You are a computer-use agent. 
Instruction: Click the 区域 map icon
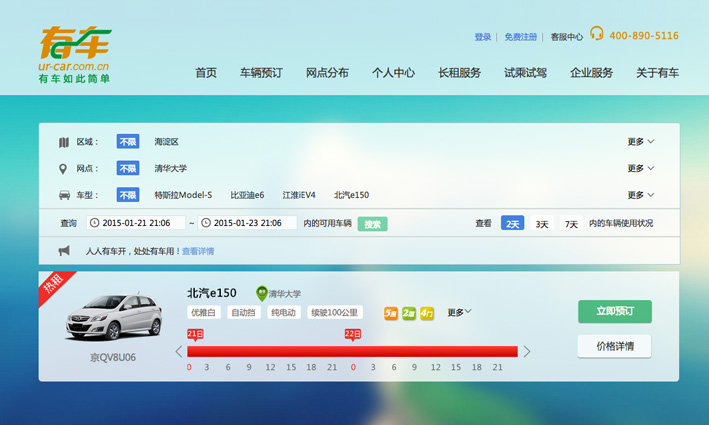[x=64, y=142]
